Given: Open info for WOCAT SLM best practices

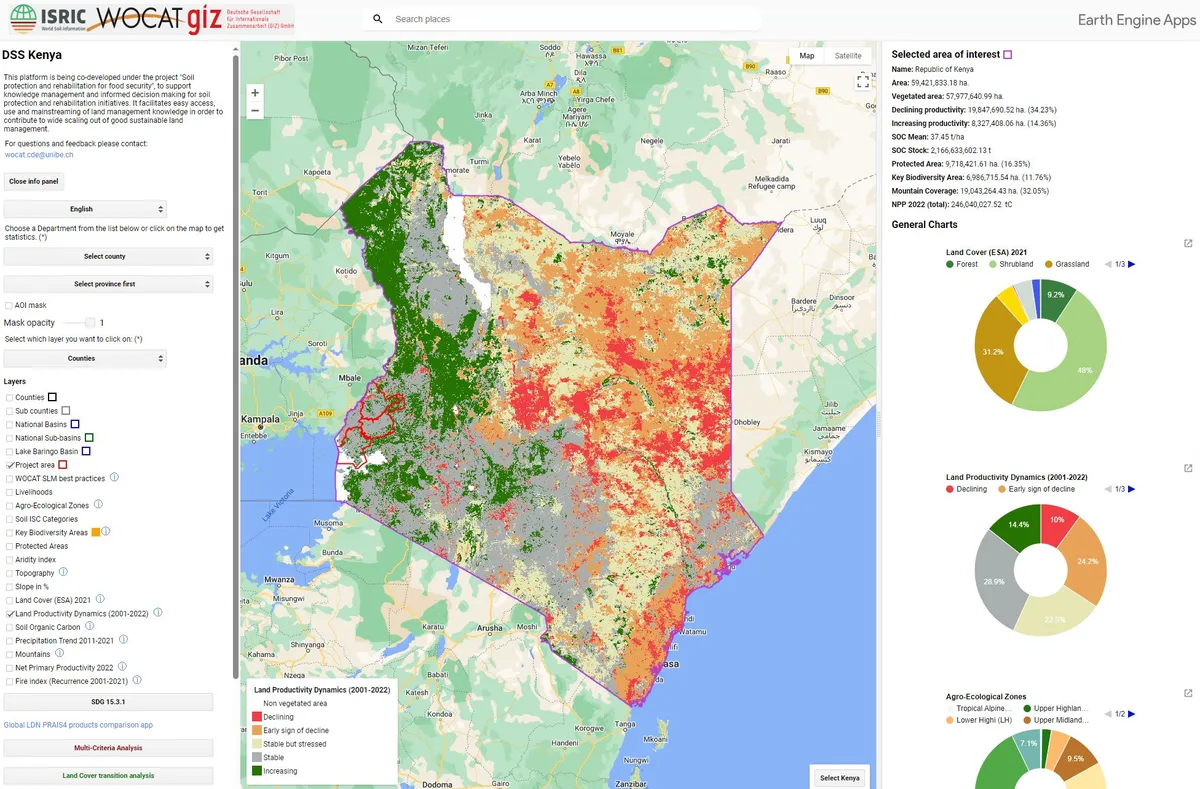Looking at the screenshot, I should [x=114, y=478].
